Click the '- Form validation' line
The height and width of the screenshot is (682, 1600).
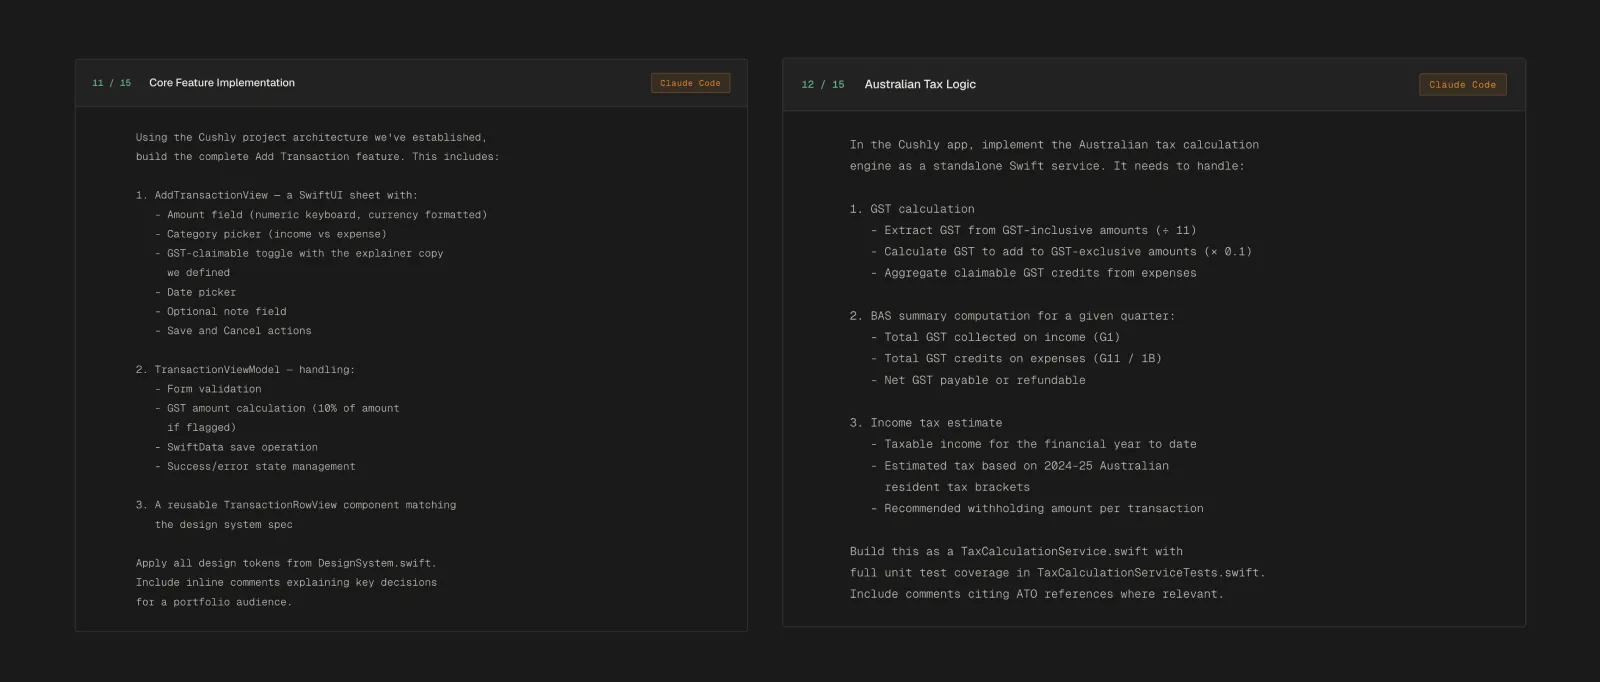coord(208,389)
